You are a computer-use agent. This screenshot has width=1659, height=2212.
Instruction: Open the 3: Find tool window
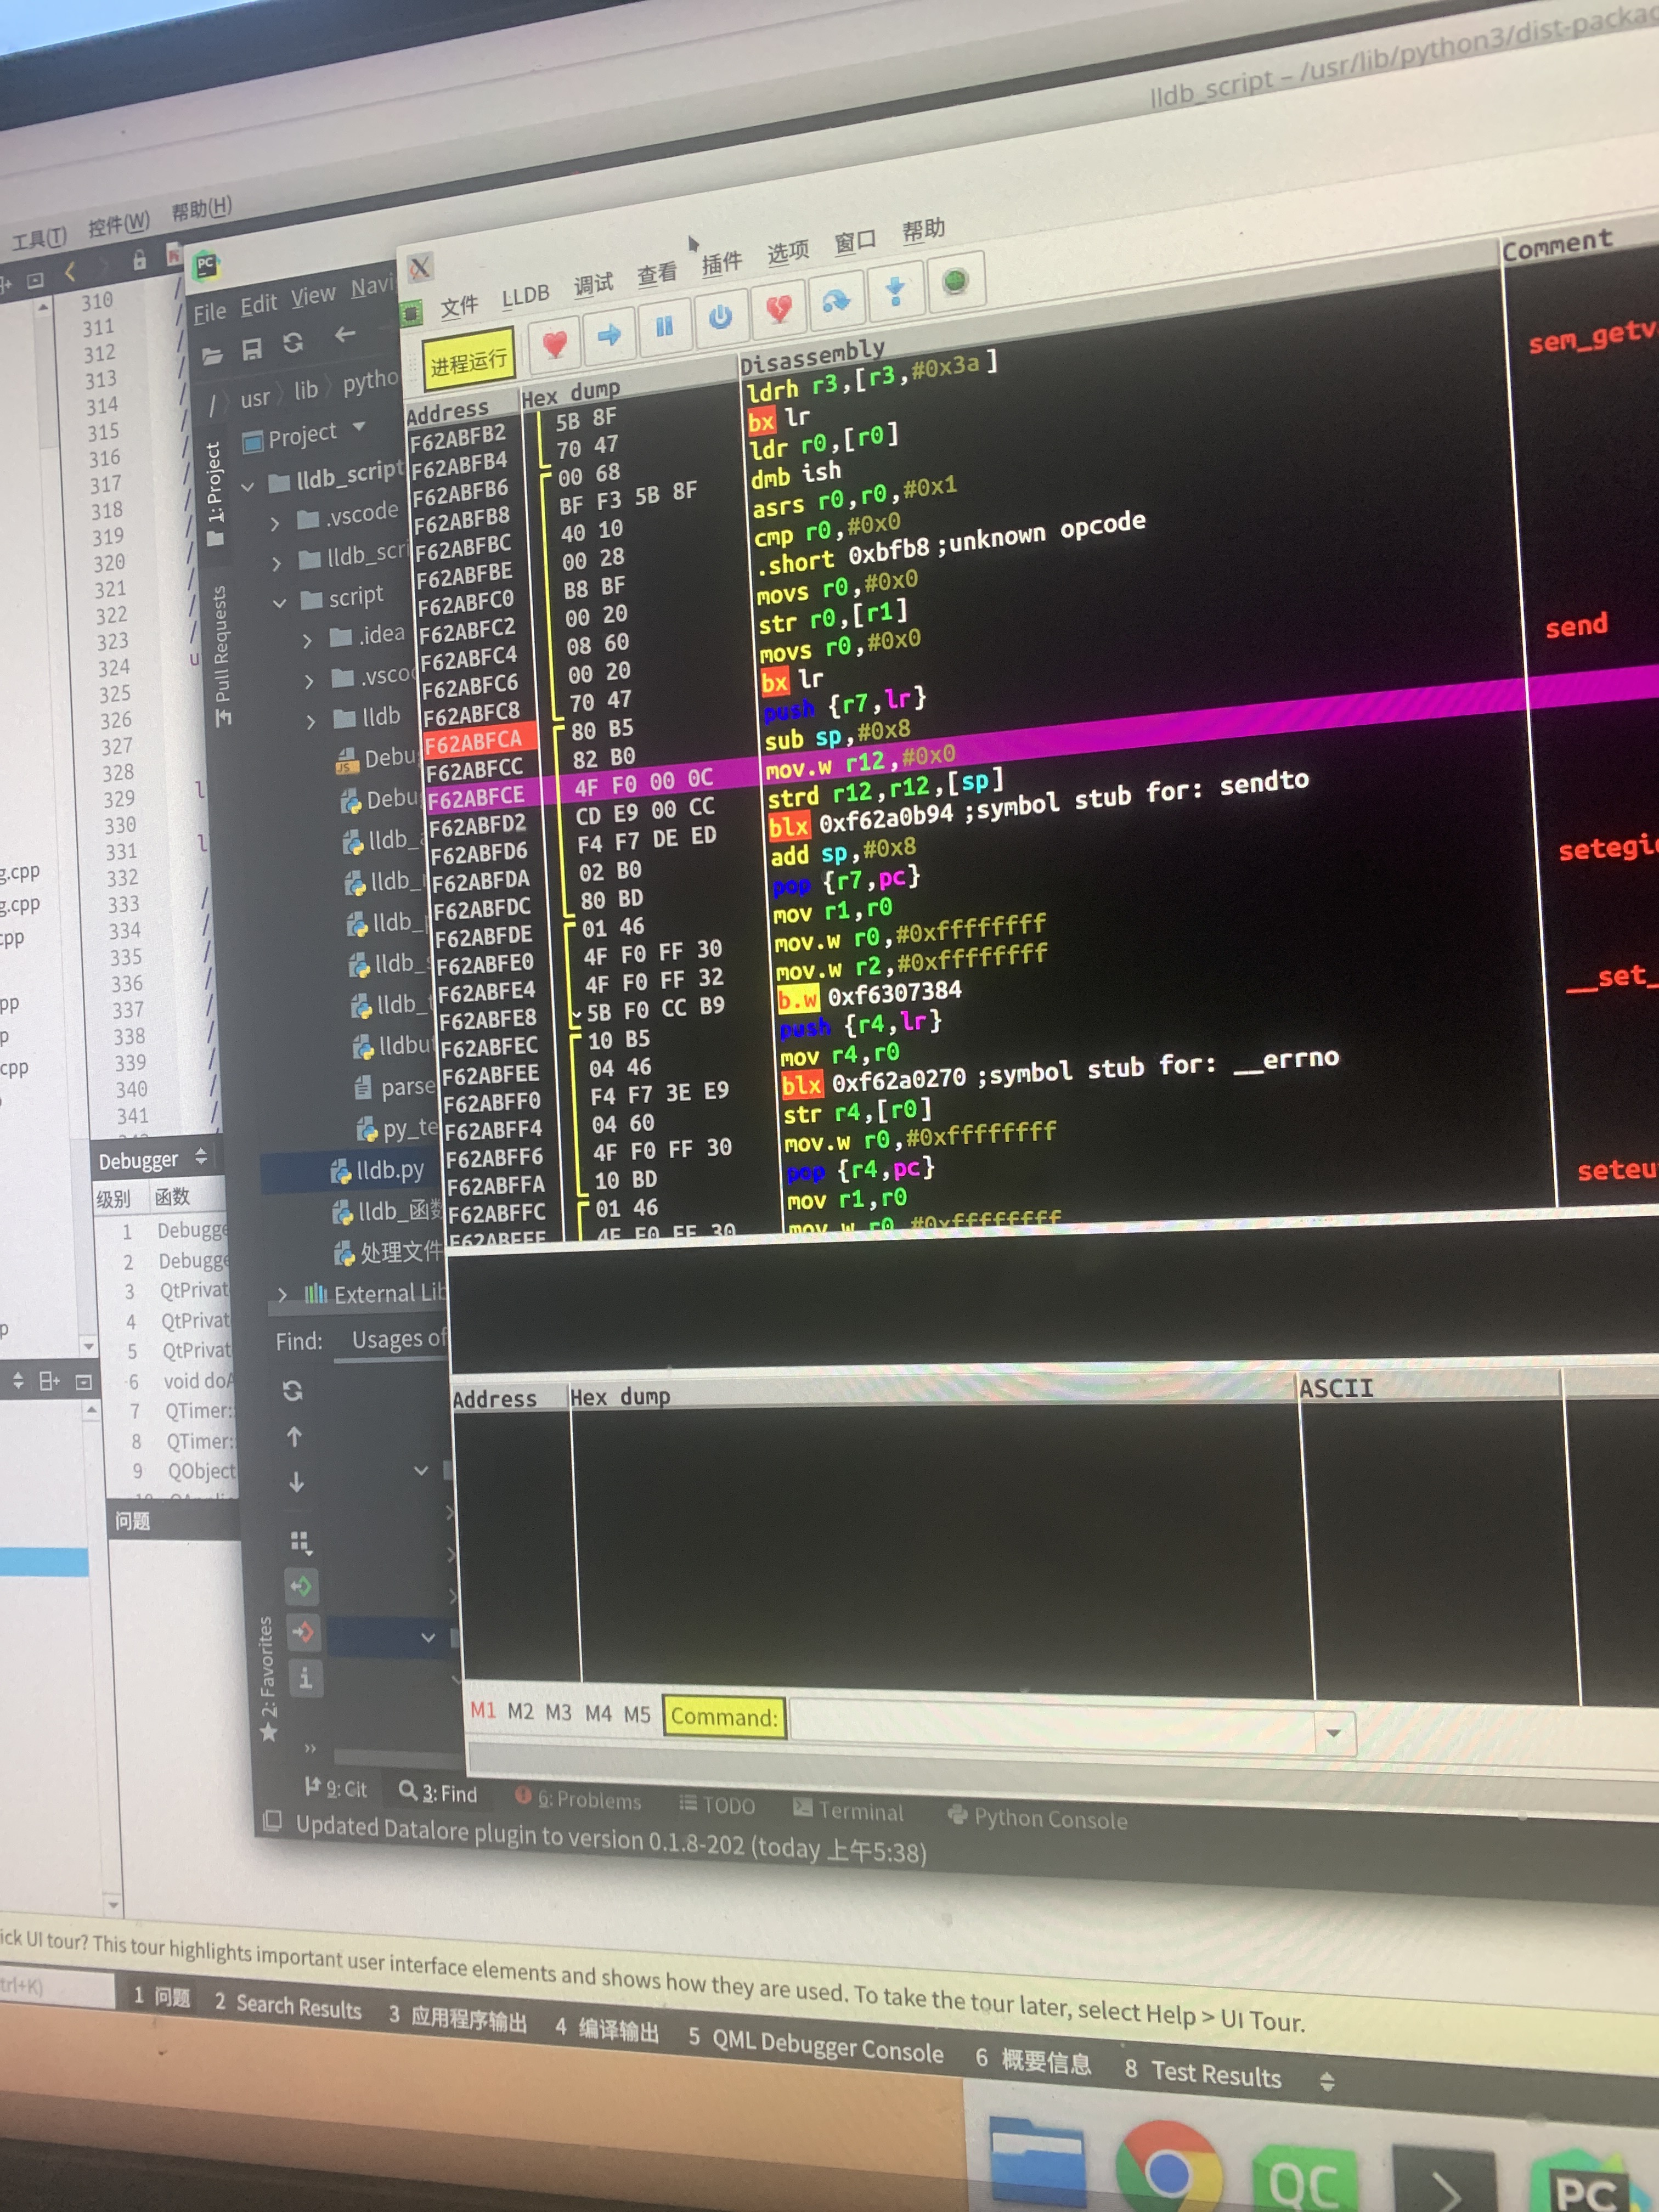click(438, 1793)
